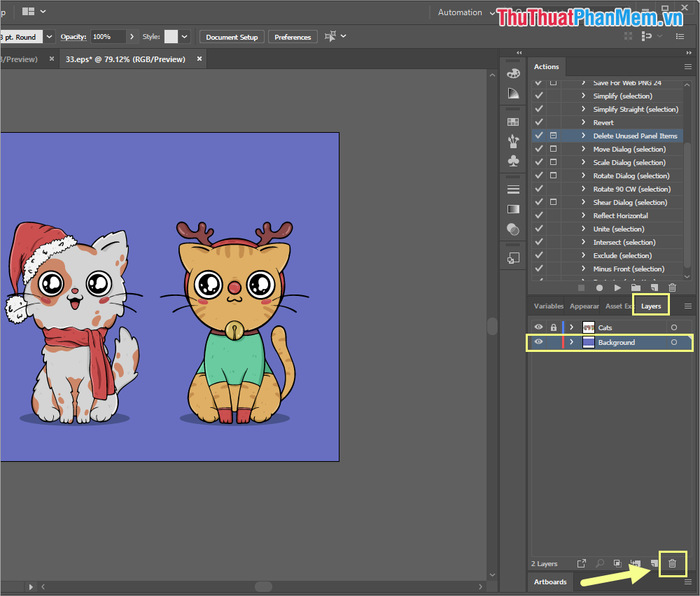Screen dimensions: 700x596
Task: Expand the Background layer
Action: click(571, 342)
